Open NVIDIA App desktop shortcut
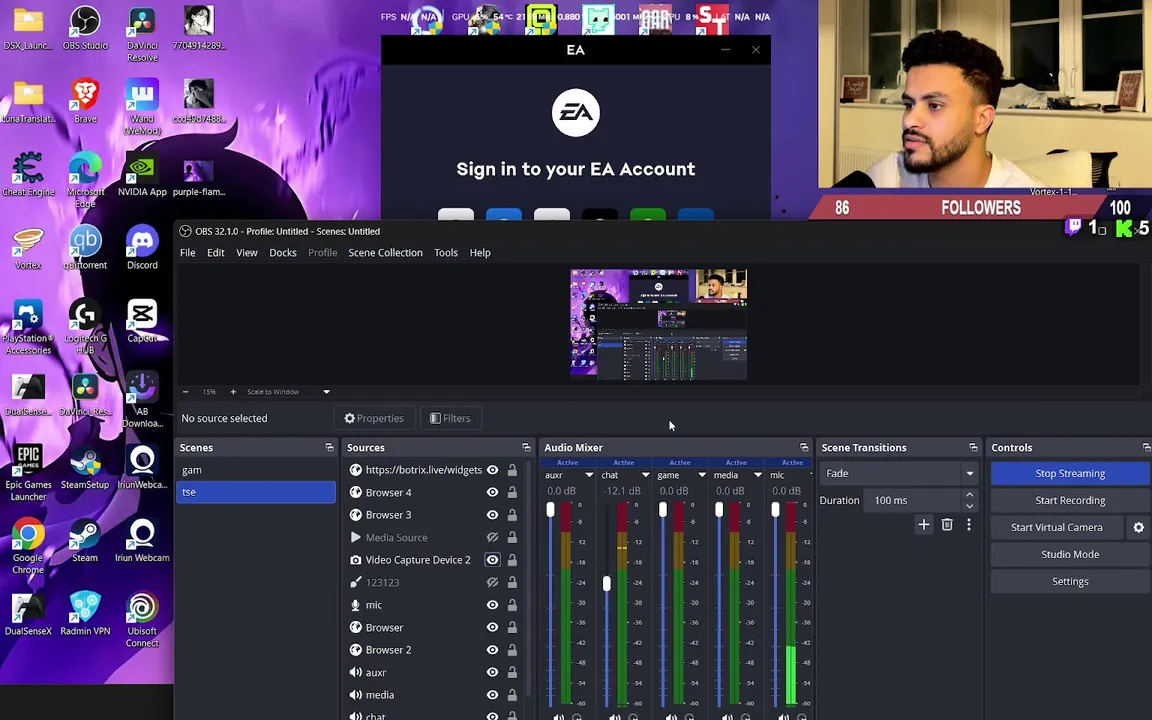 (x=143, y=175)
